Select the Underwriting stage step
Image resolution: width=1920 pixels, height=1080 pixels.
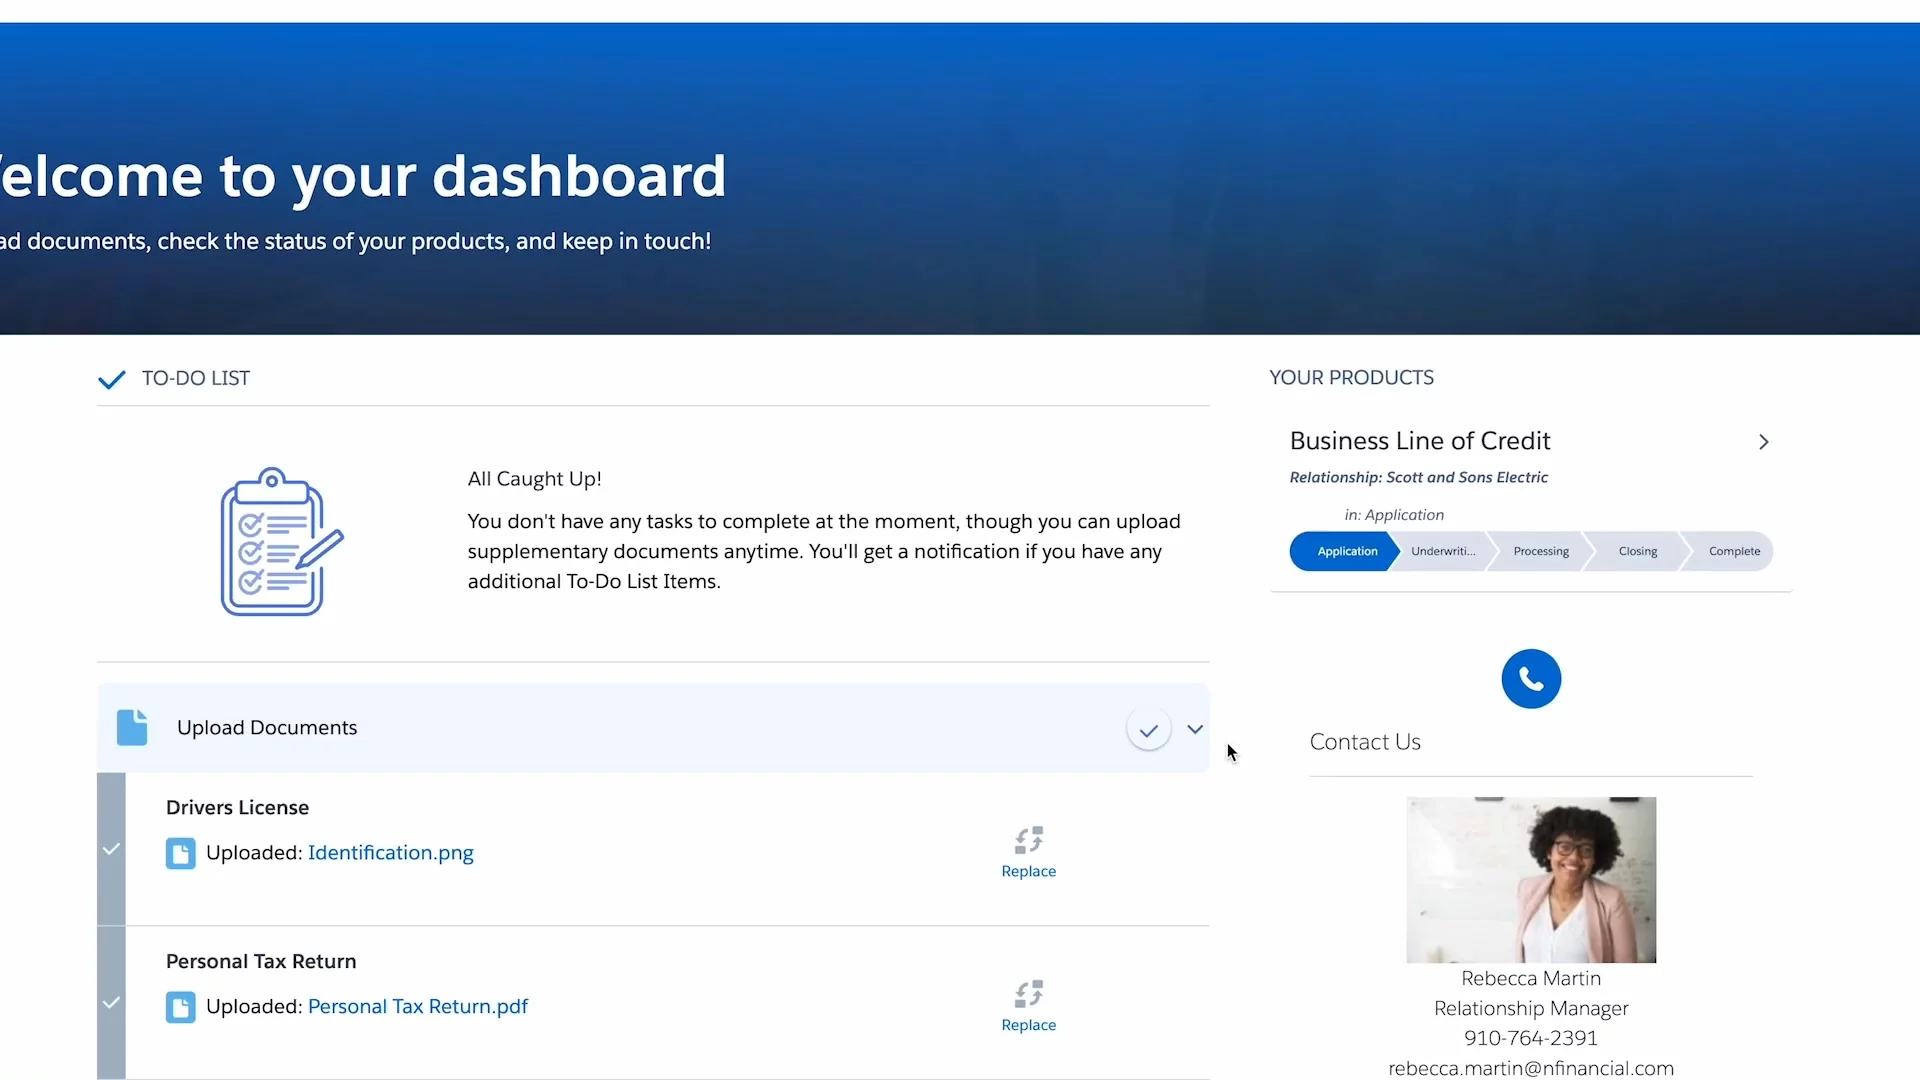pos(1442,552)
